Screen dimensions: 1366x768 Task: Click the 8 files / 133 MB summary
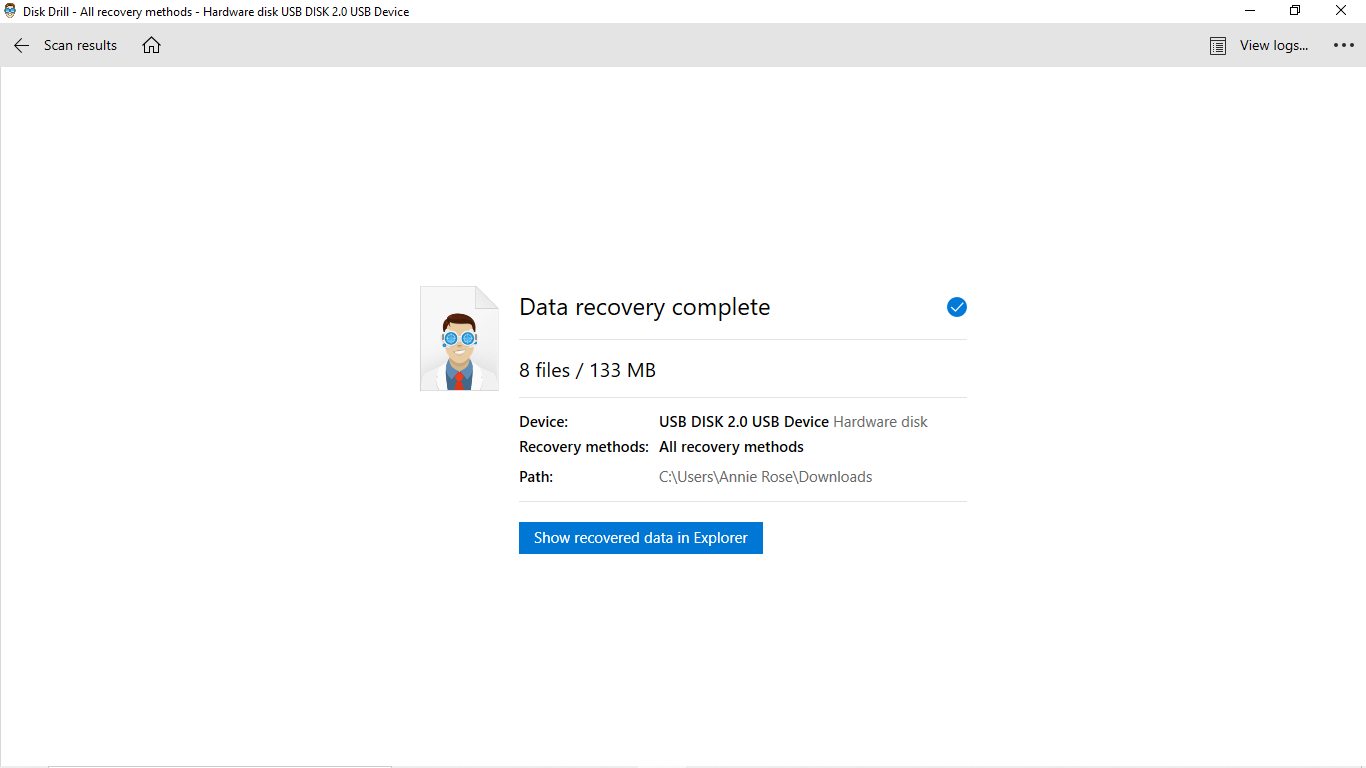tap(587, 370)
